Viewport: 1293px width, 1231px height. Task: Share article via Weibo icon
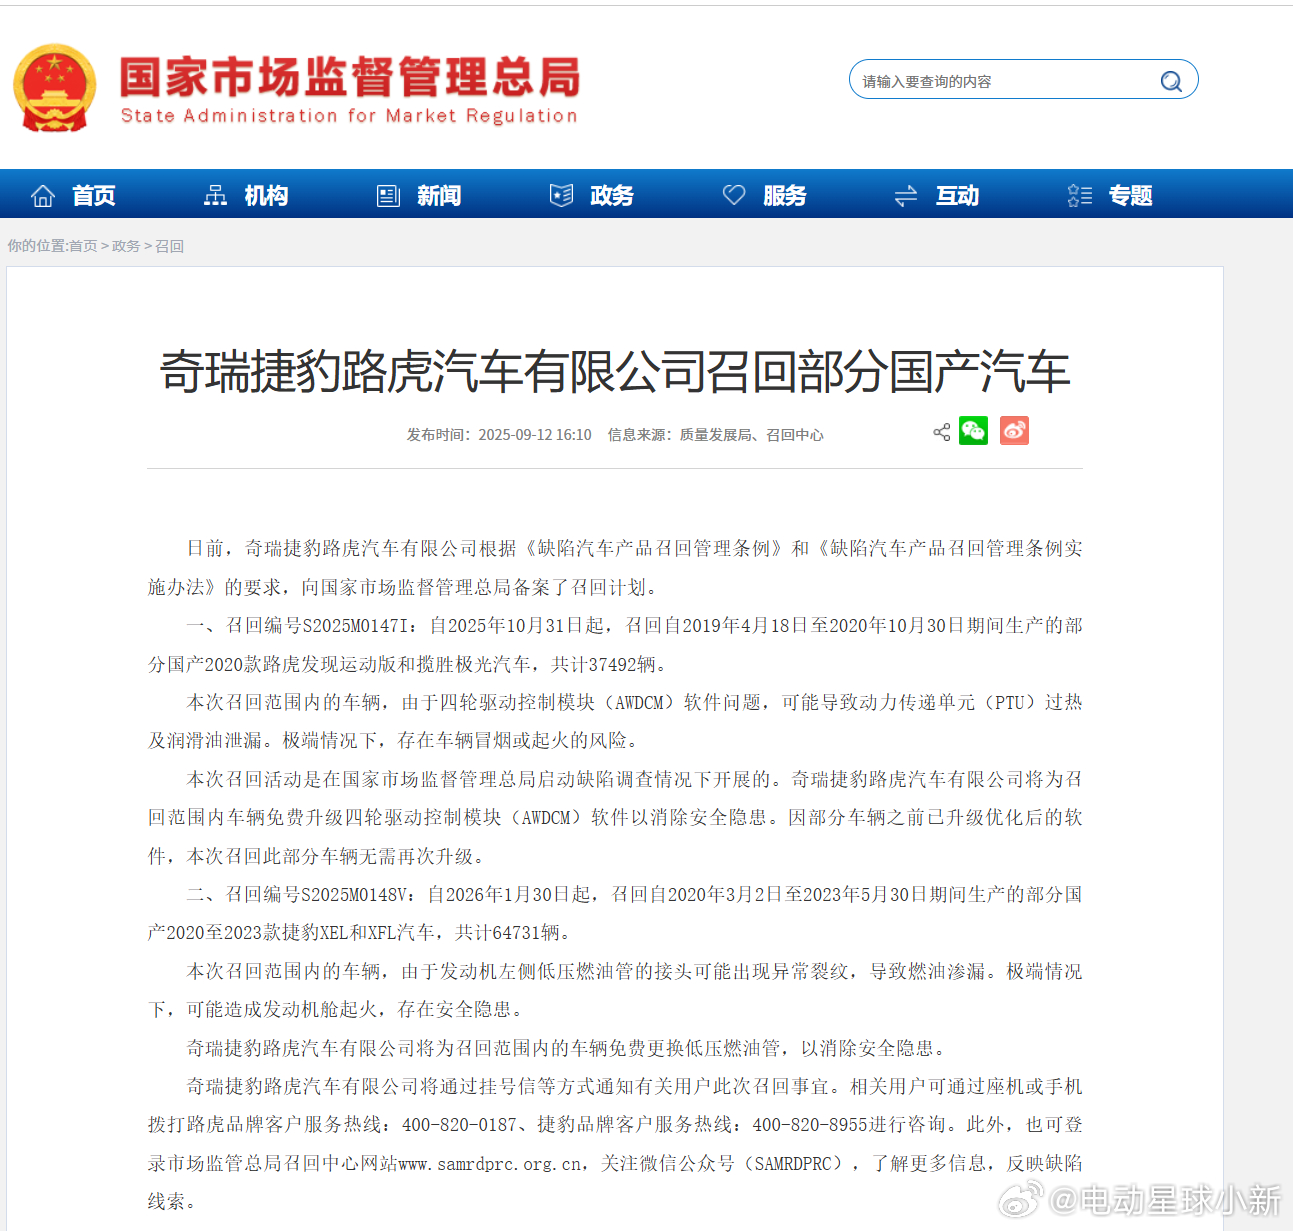[1014, 431]
